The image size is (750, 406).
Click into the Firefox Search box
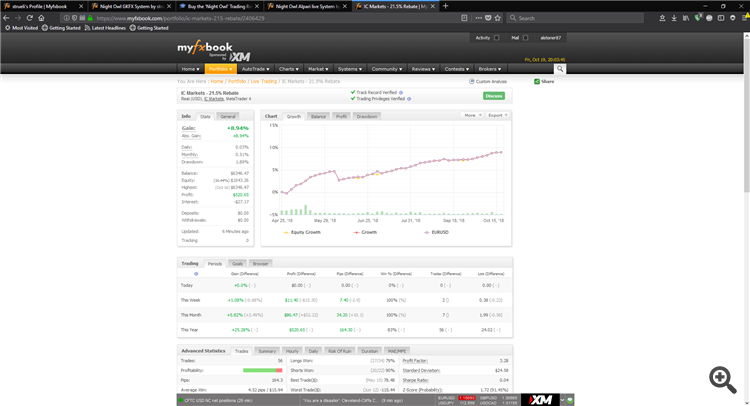point(575,18)
